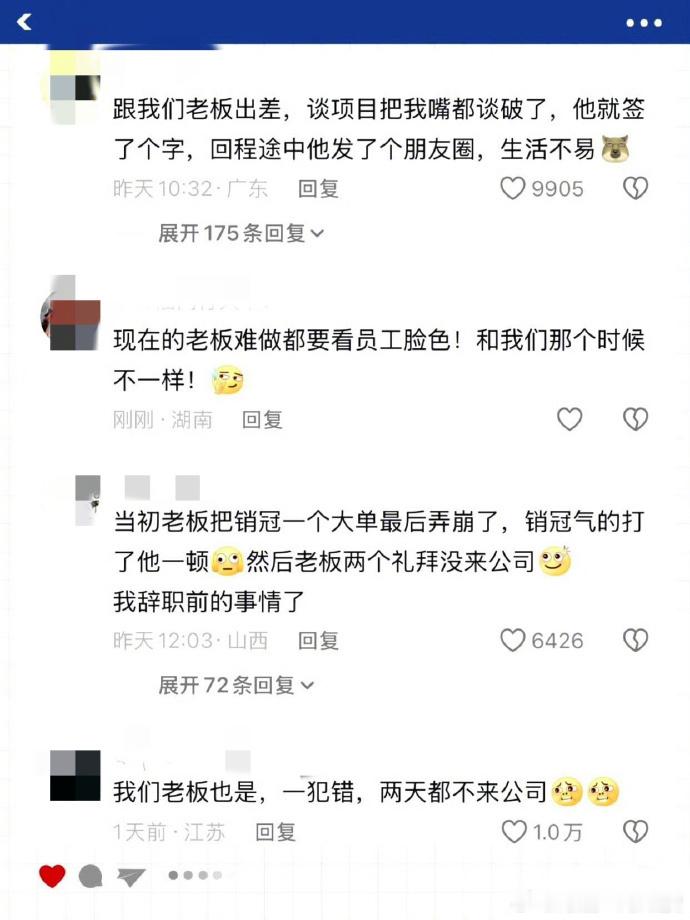Open avatar of the first commenter

[75, 88]
